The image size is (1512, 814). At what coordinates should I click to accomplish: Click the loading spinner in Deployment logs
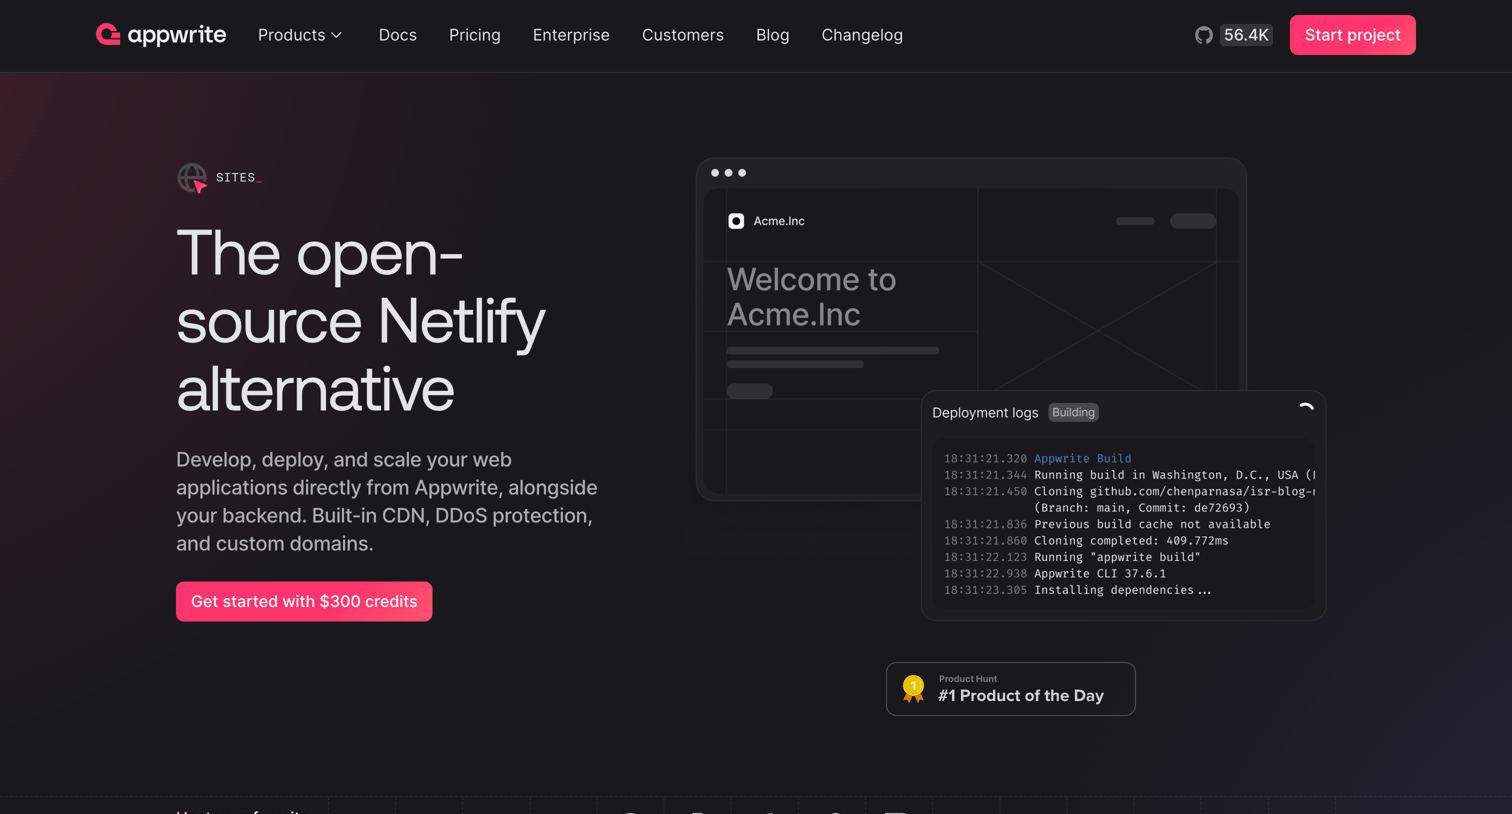pos(1306,408)
